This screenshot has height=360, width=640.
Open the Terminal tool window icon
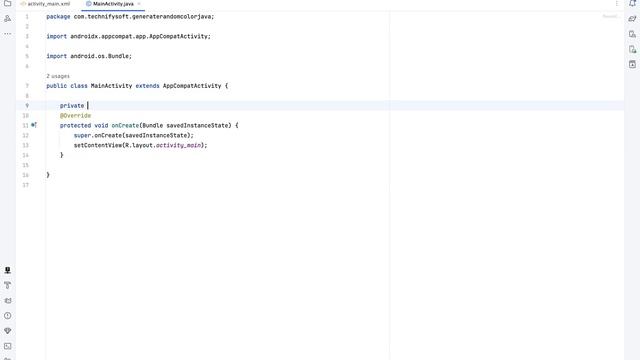tap(7, 346)
